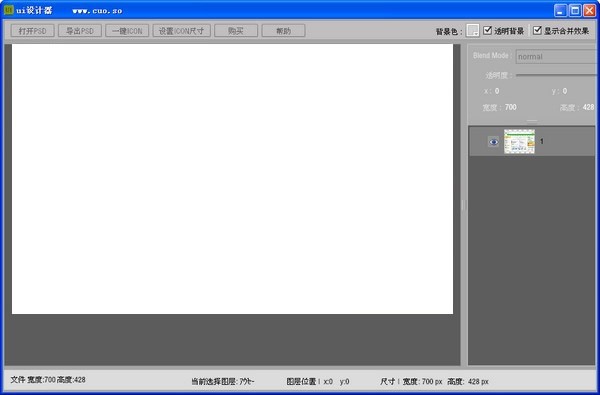The height and width of the screenshot is (395, 600).
Task: Select the thumbnail of layer 1
Action: click(519, 141)
